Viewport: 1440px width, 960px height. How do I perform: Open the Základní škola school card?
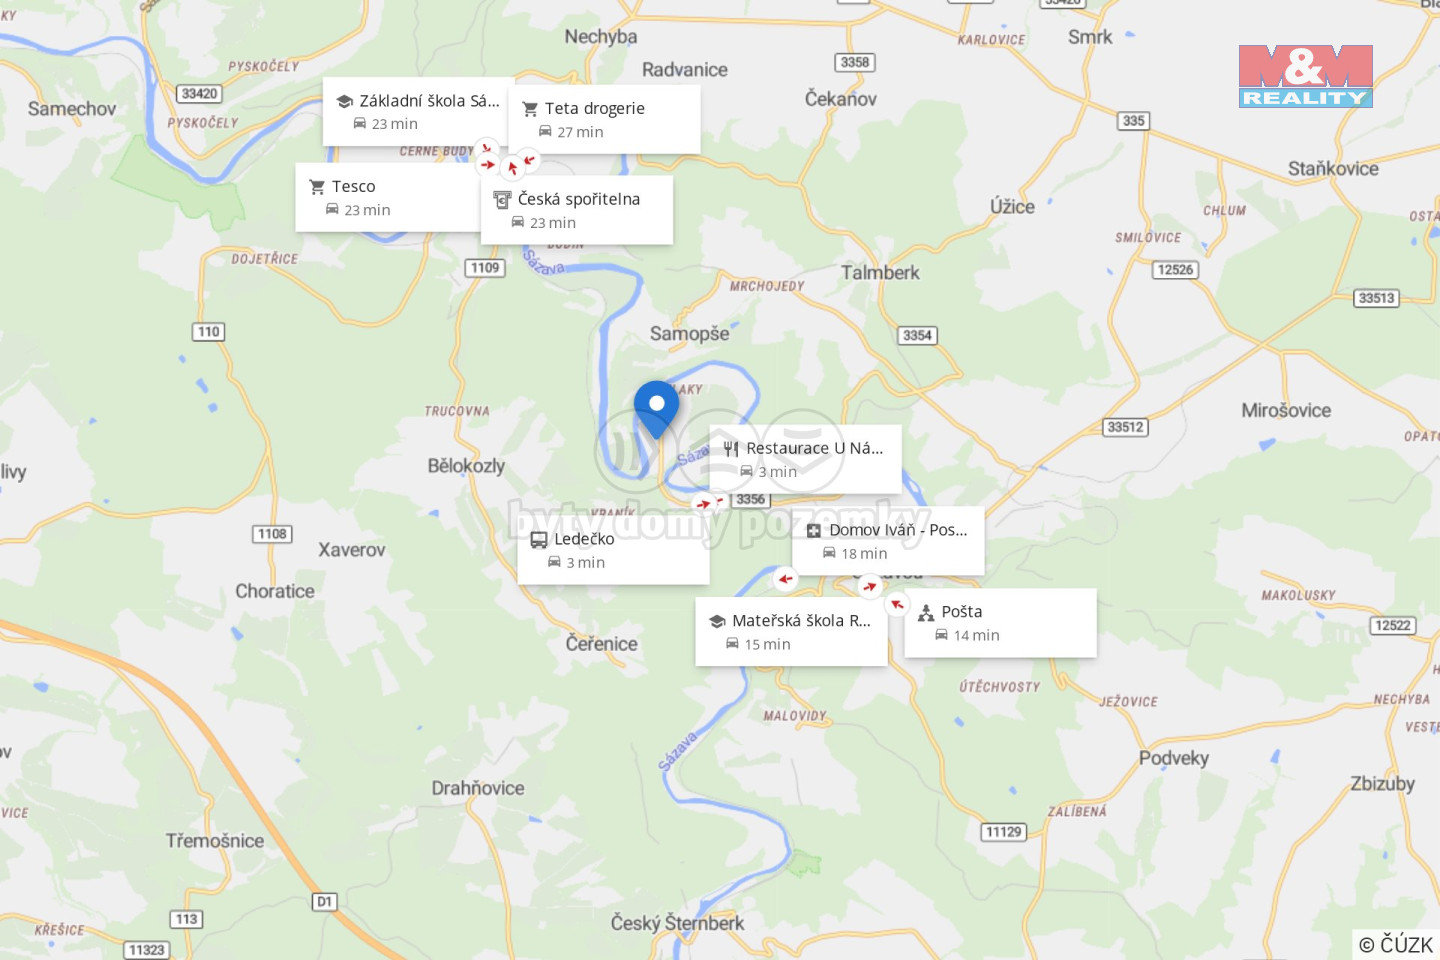pyautogui.click(x=419, y=111)
